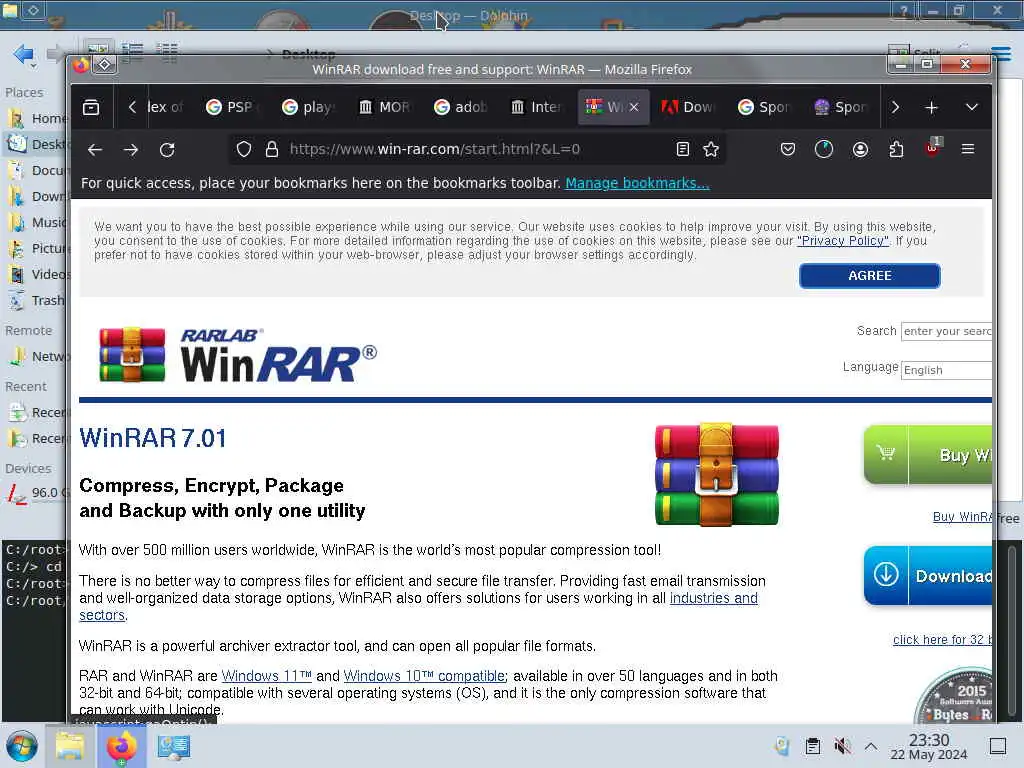Click the AGREE cookies button
Viewport: 1024px width, 768px height.
coord(870,276)
